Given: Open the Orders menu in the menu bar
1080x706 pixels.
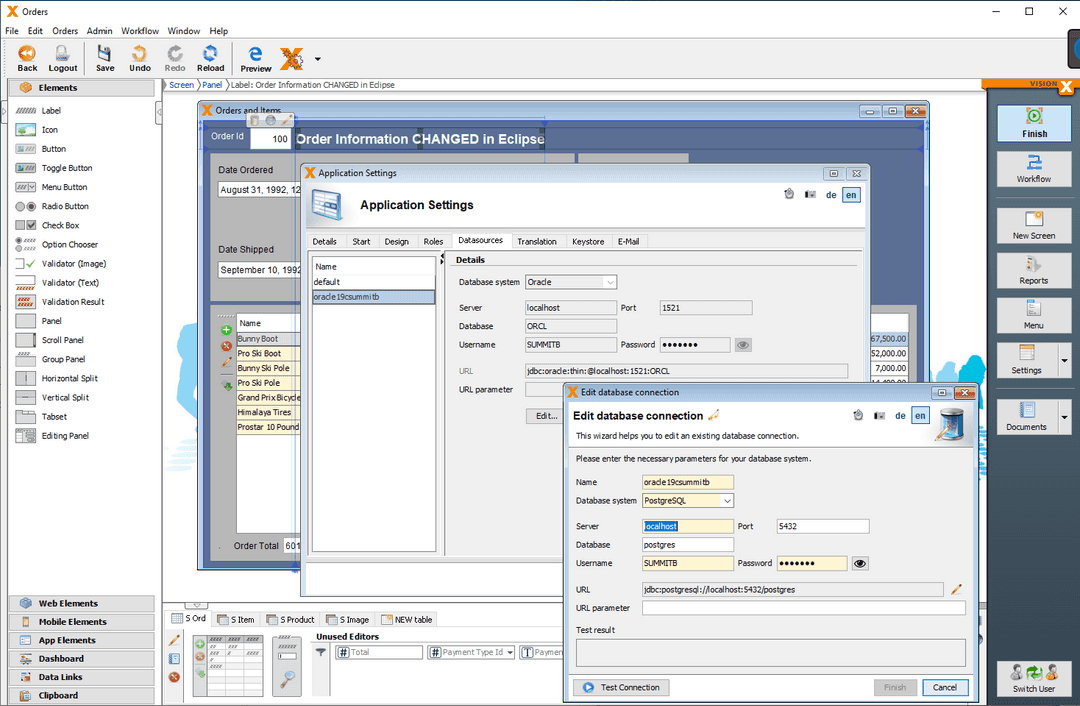Looking at the screenshot, I should point(64,31).
